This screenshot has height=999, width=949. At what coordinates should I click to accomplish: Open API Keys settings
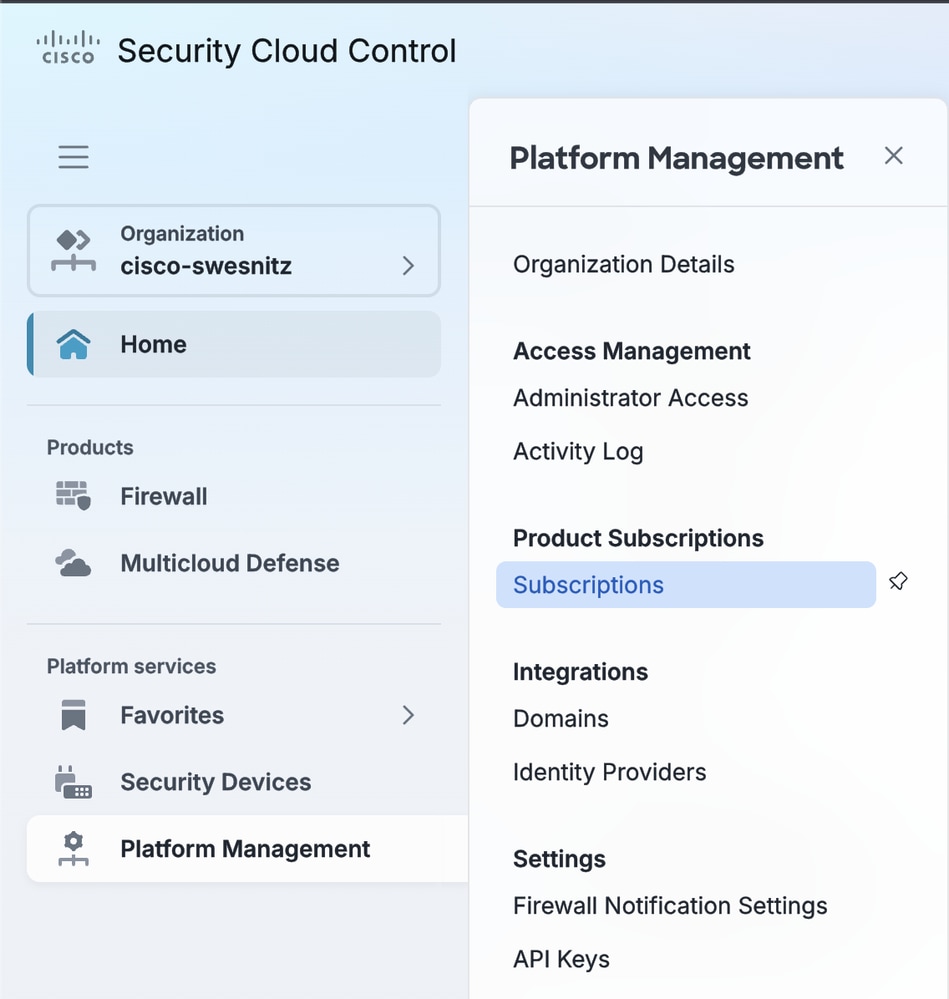[561, 959]
